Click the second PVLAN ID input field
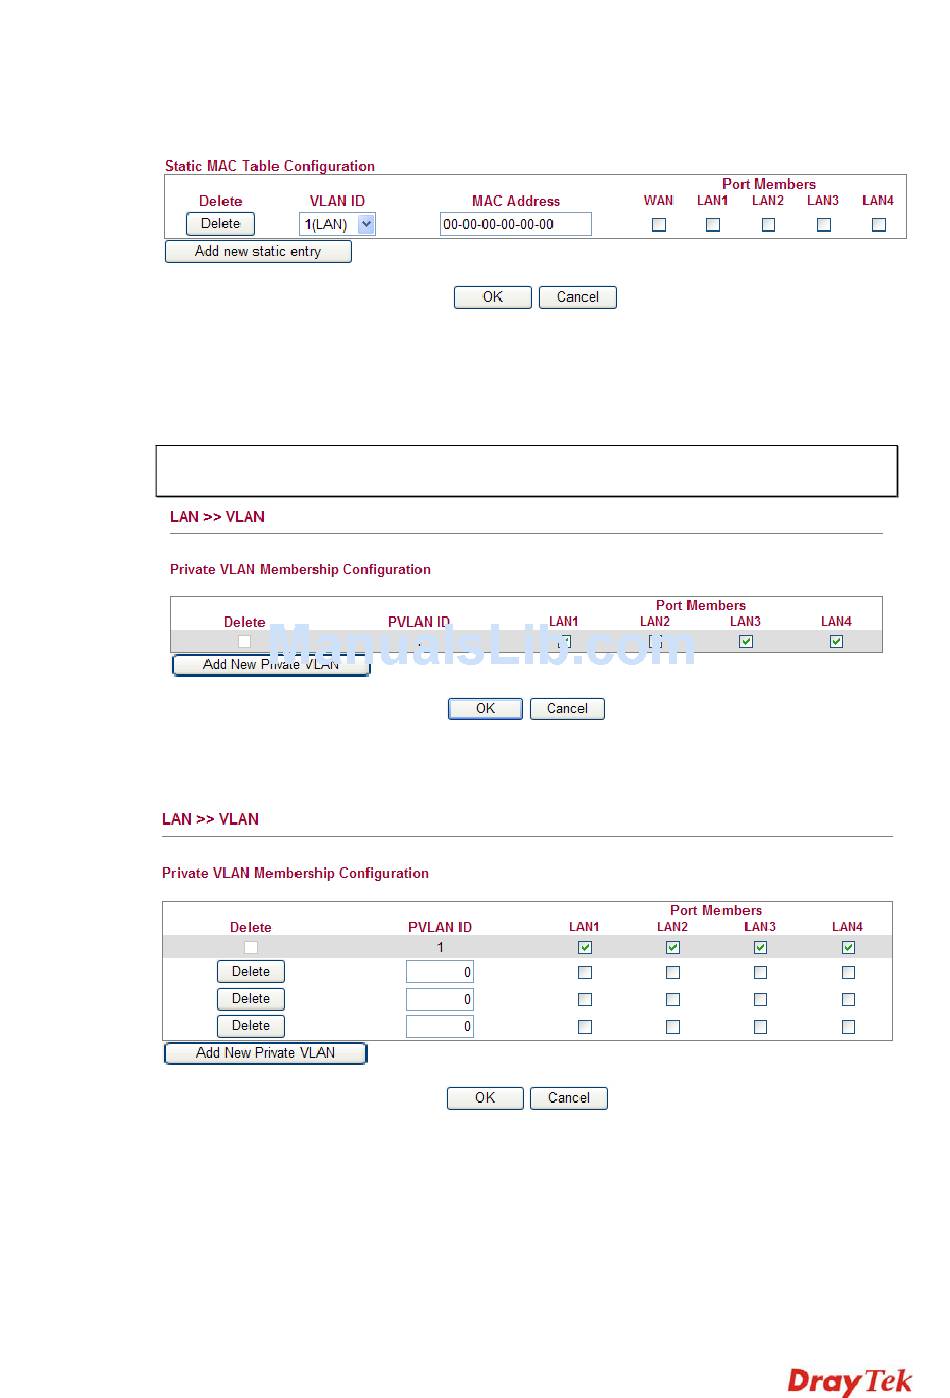 tap(440, 999)
